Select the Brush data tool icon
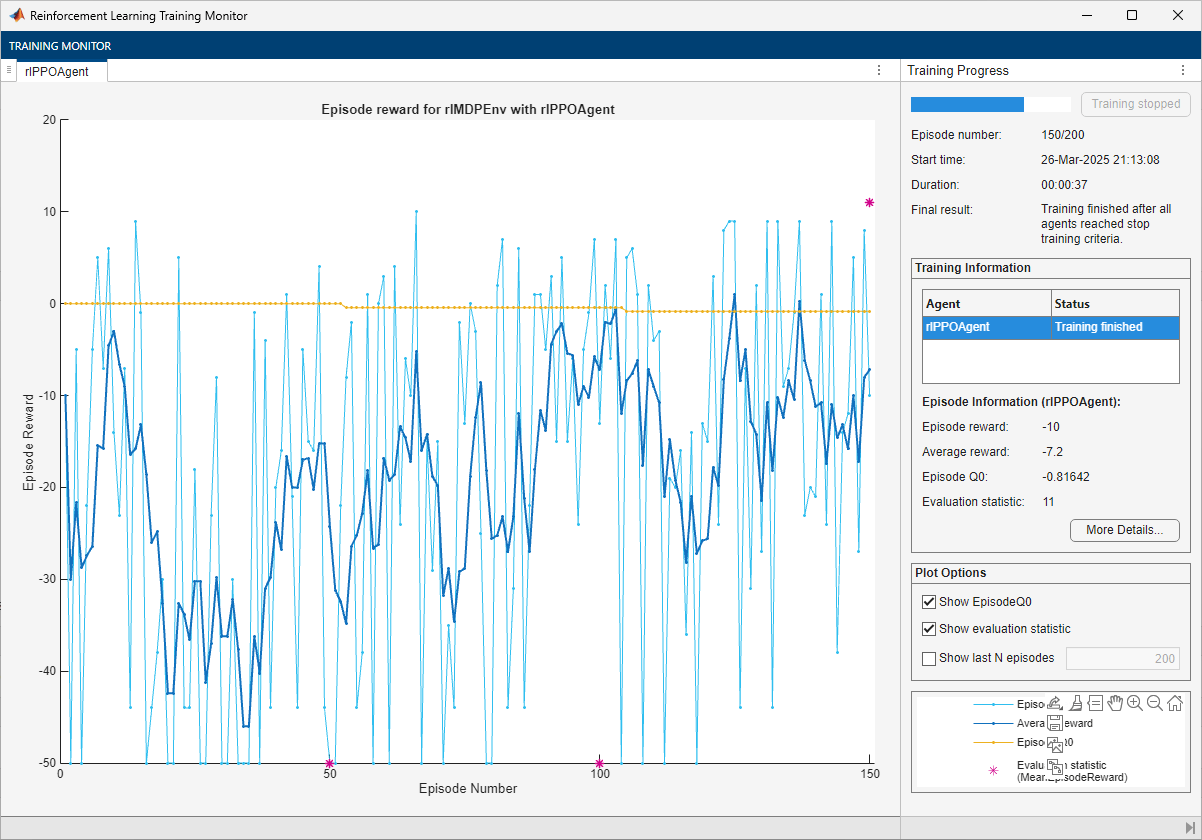1202x840 pixels. pos(1075,703)
